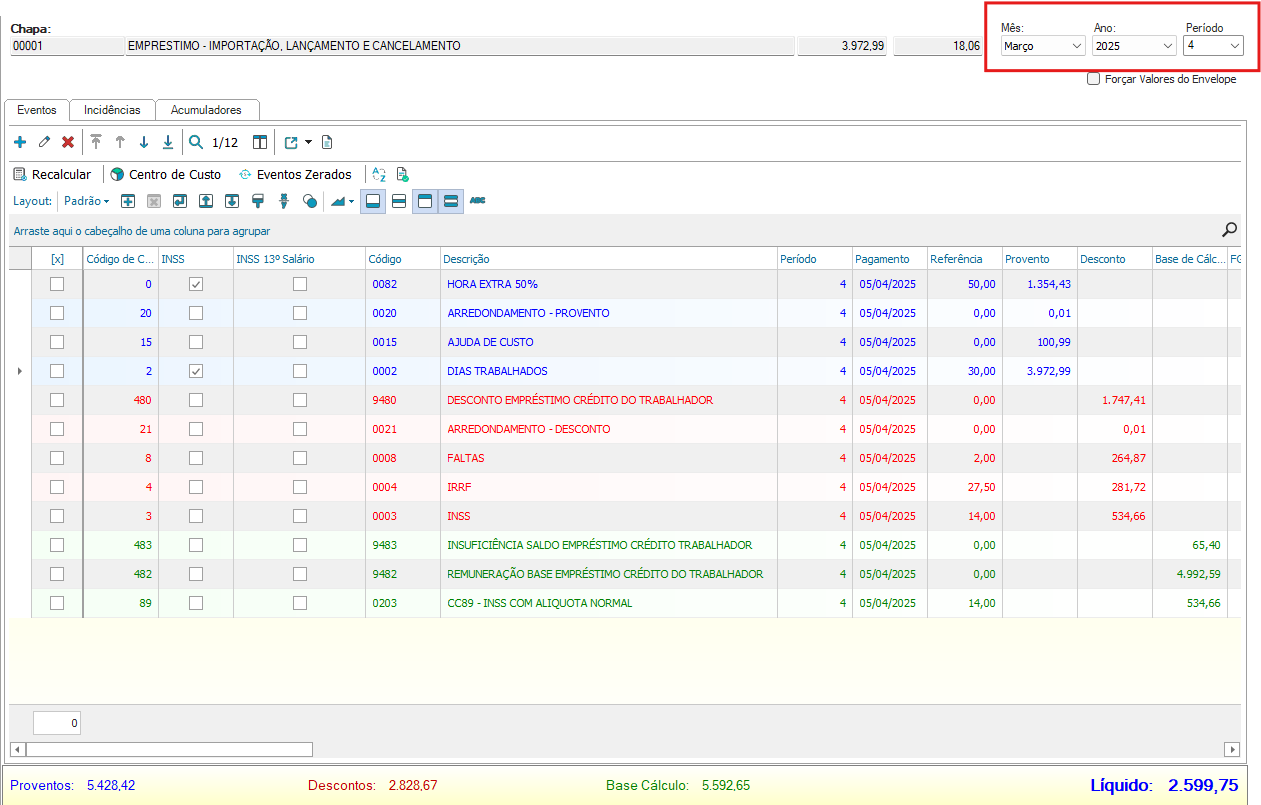Open search magnifier at grid top right
The height and width of the screenshot is (805, 1261).
(1229, 230)
